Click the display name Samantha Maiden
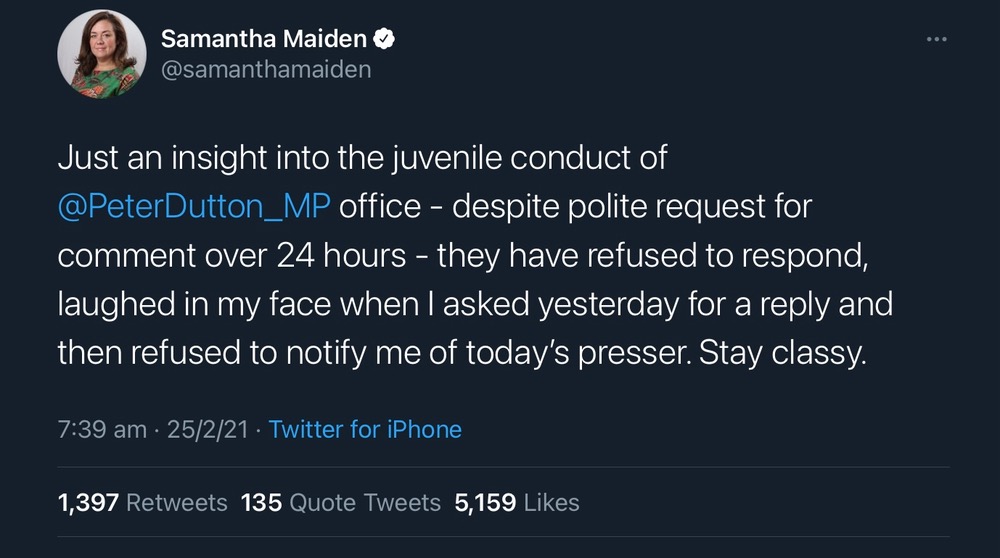Screen dimensions: 1000x558 click(x=263, y=39)
